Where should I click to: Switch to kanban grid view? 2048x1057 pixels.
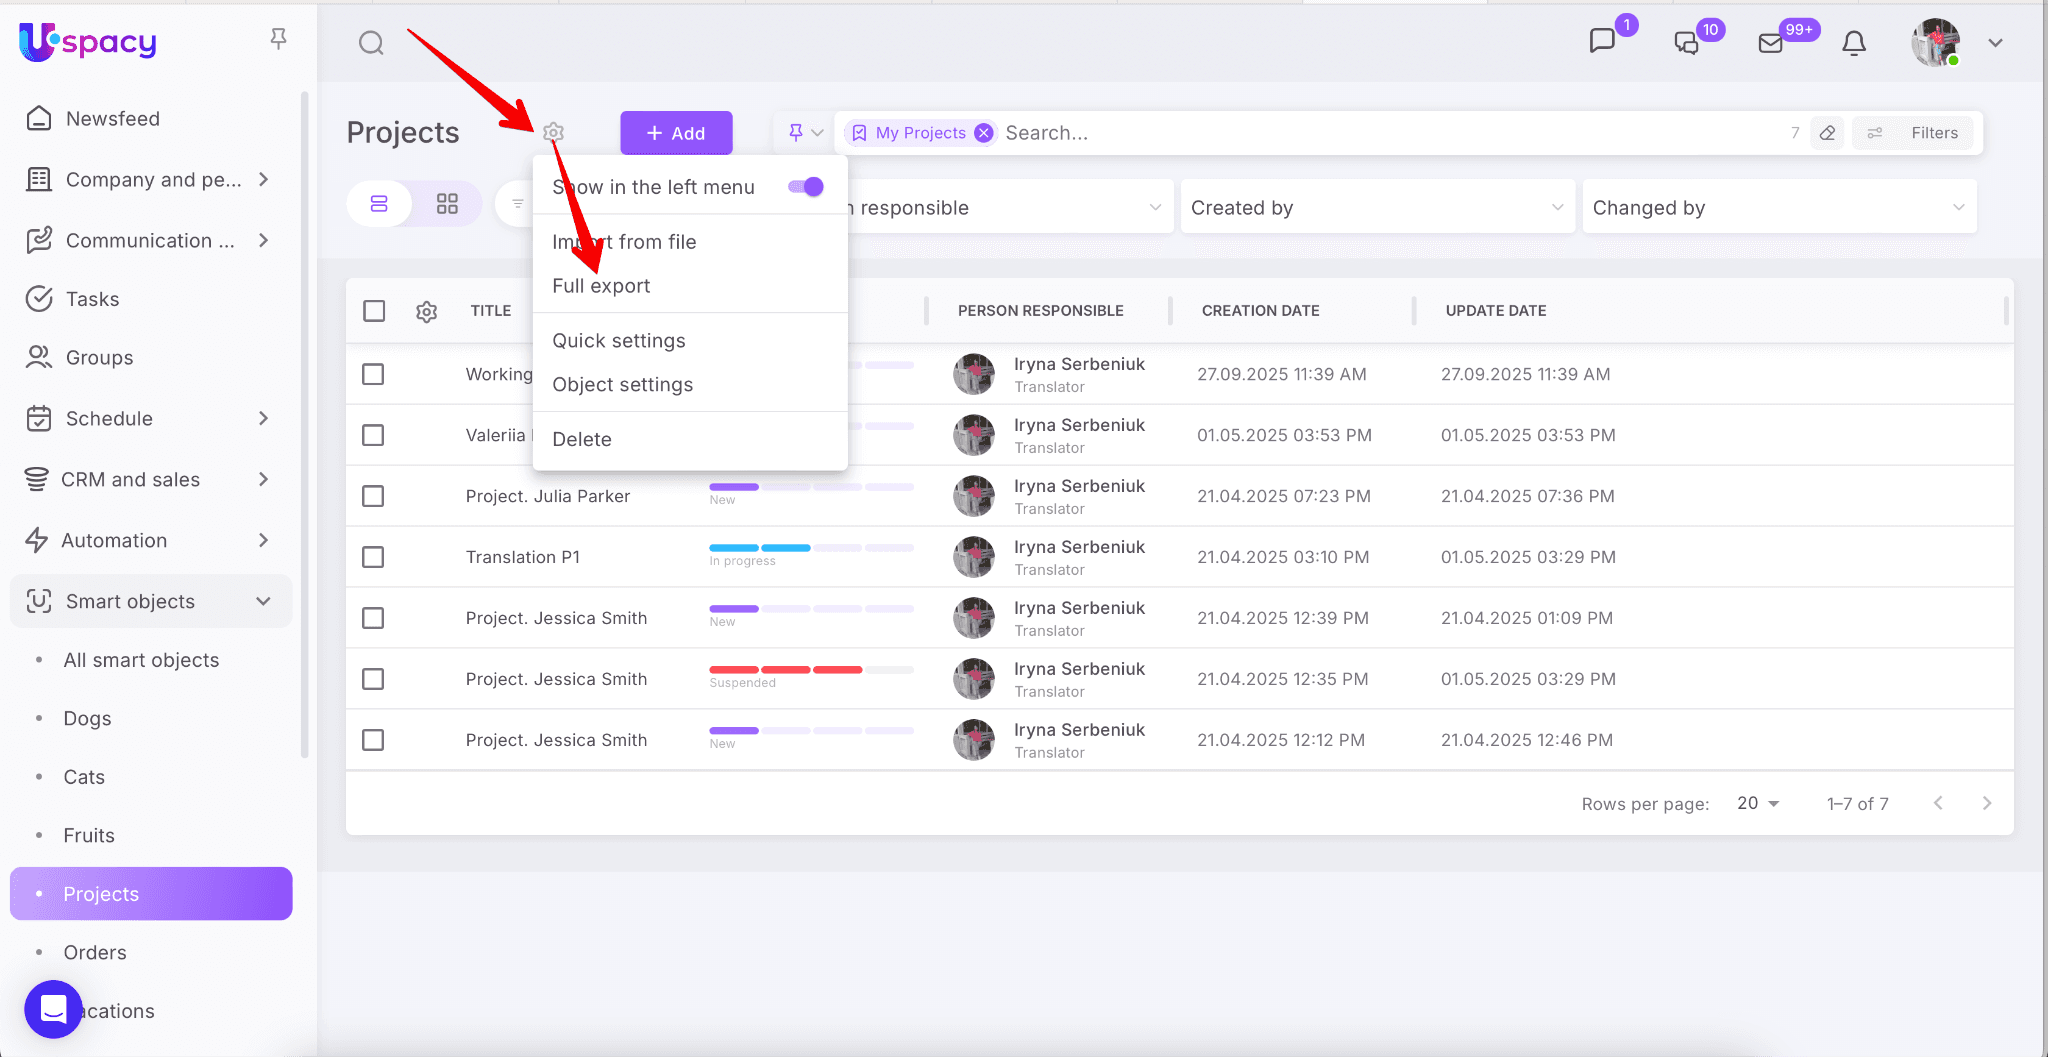[x=447, y=204]
